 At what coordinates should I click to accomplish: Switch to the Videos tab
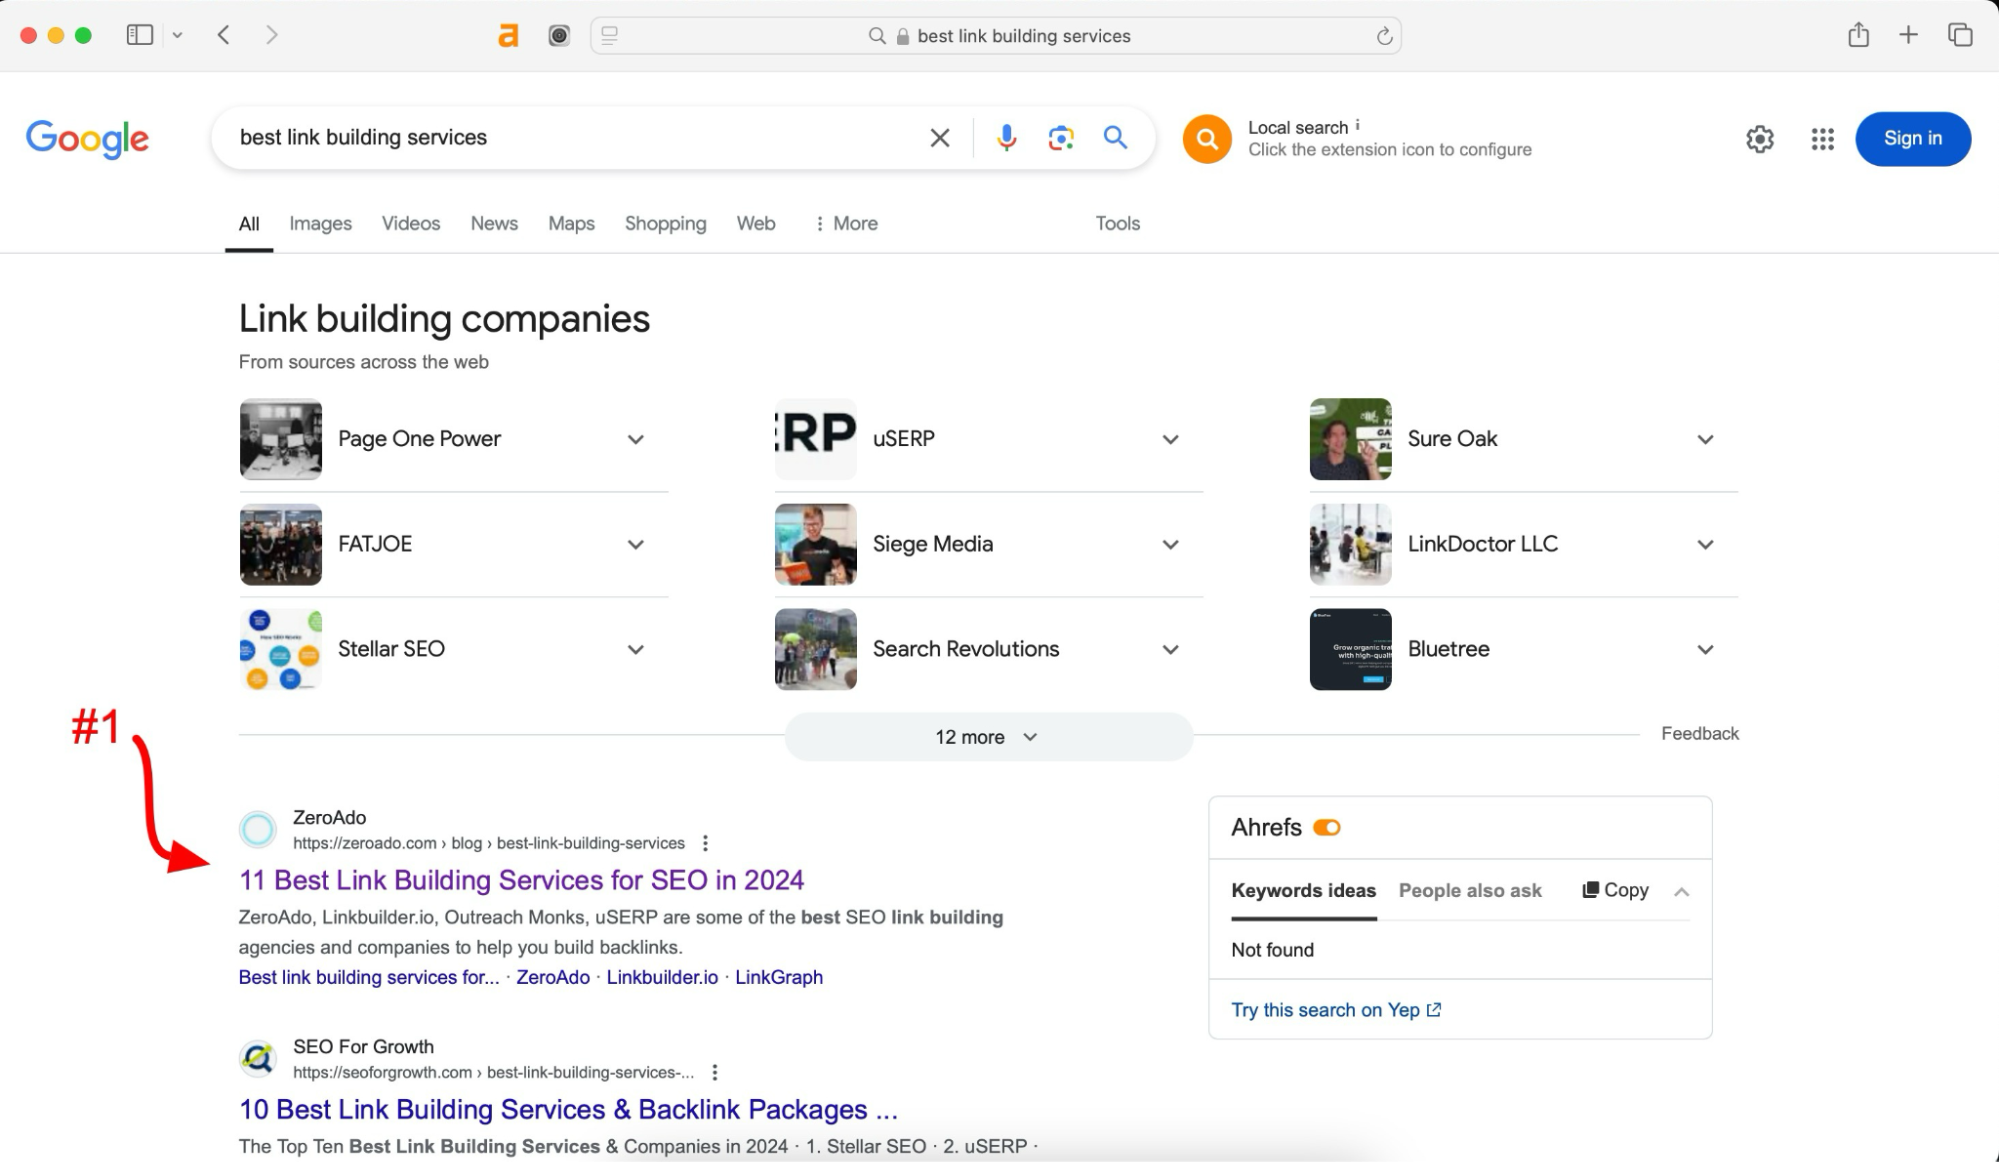tap(411, 224)
